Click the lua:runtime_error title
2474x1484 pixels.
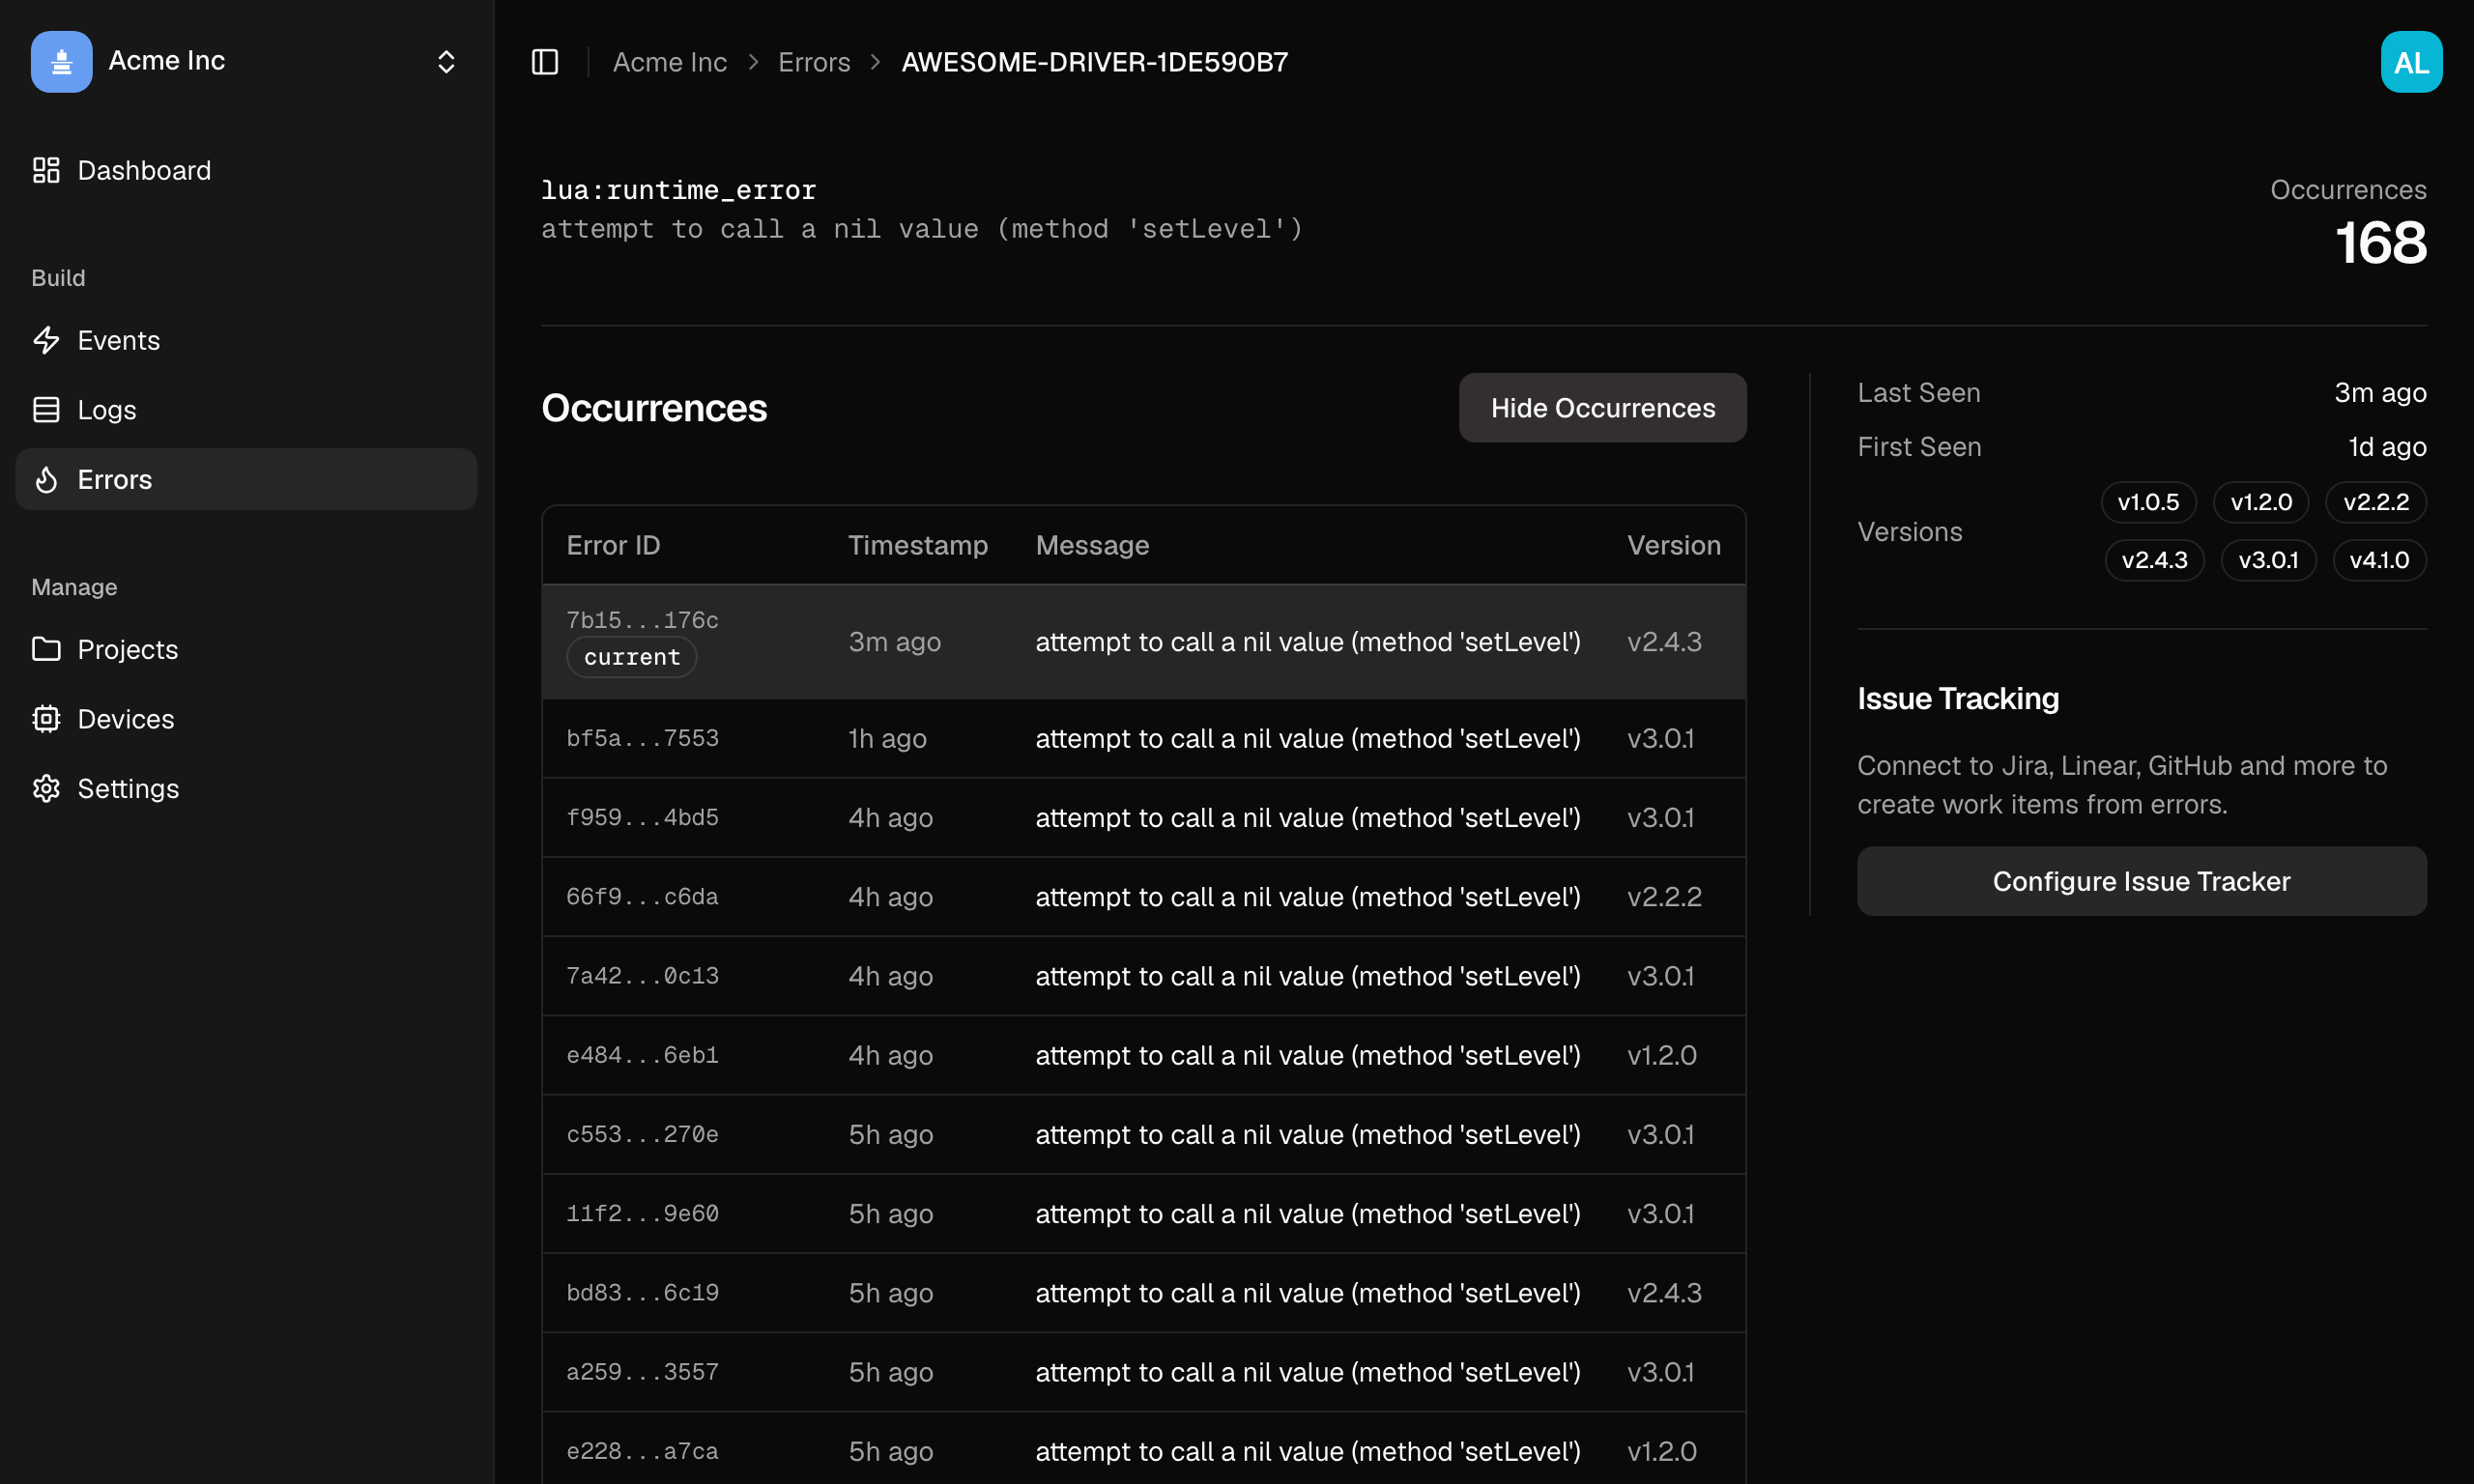(x=678, y=190)
